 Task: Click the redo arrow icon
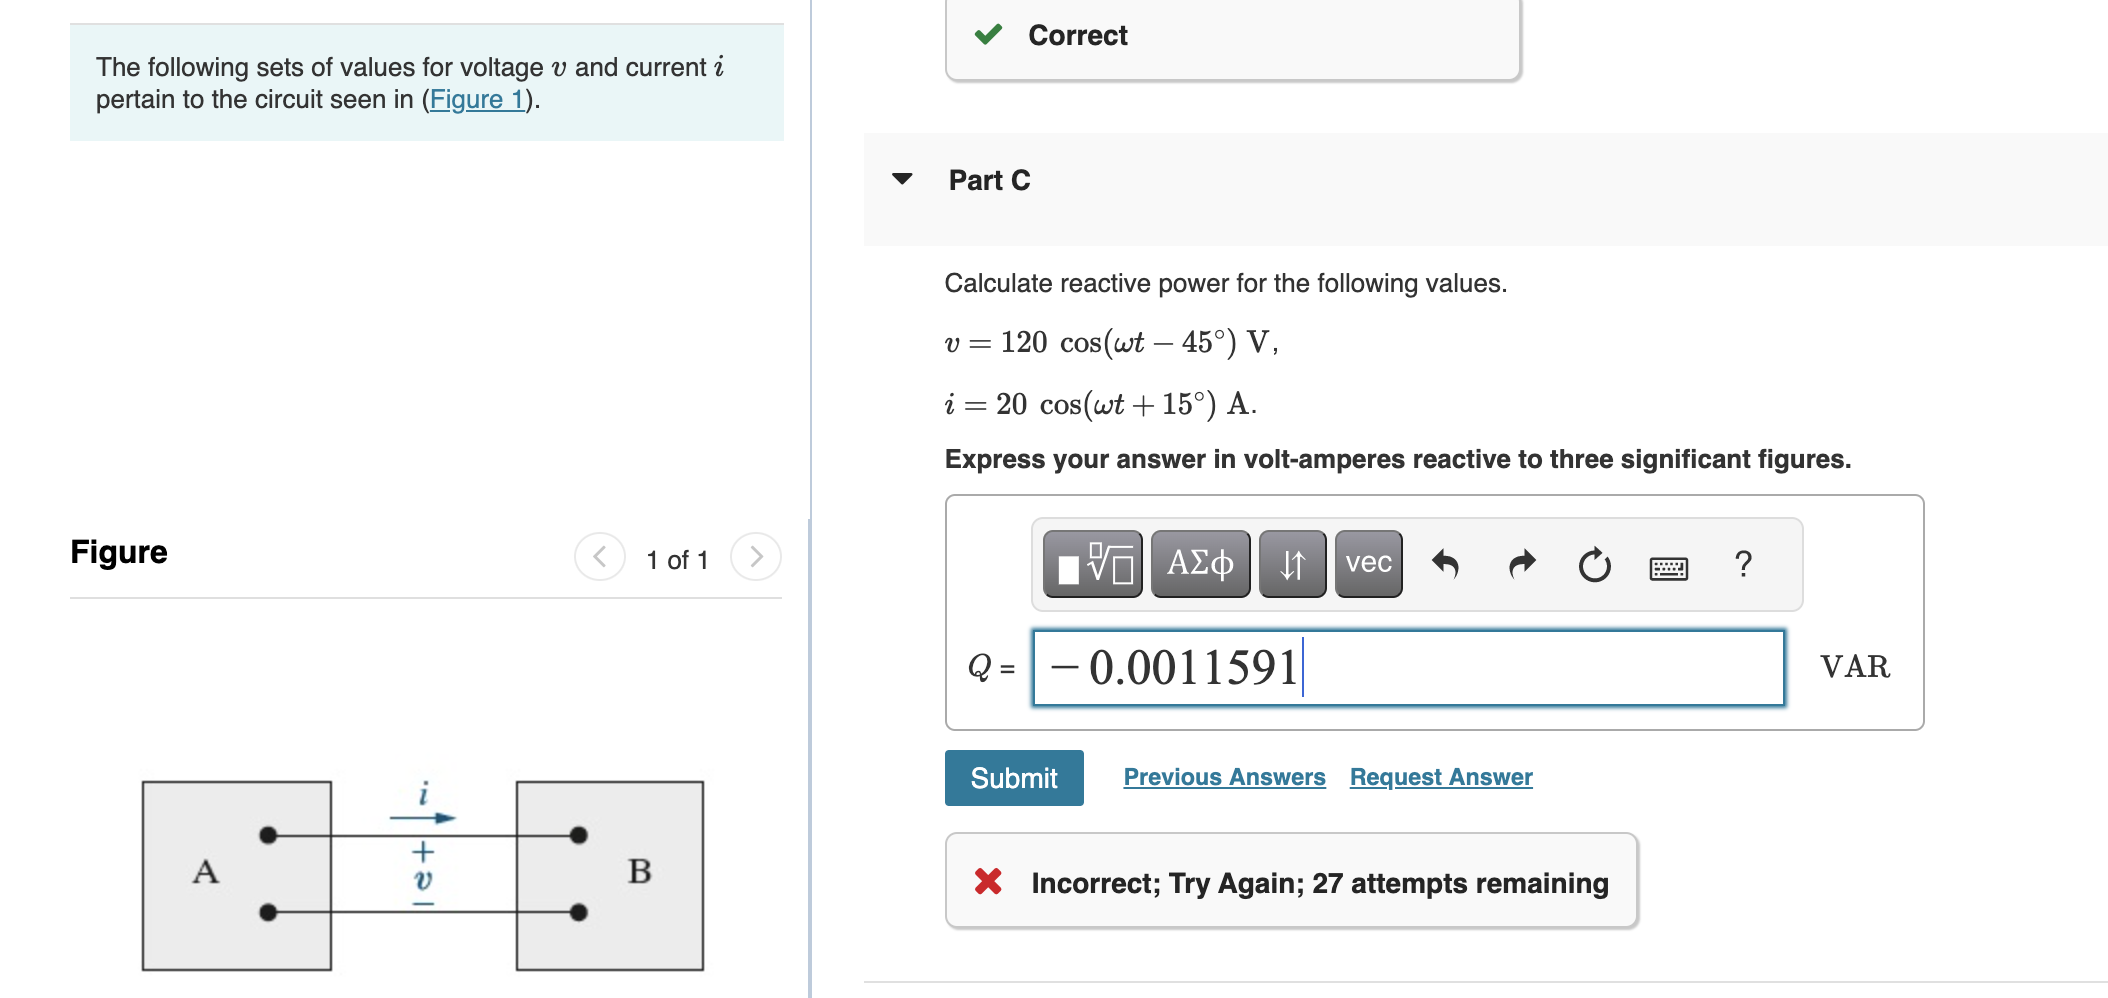(x=1519, y=564)
